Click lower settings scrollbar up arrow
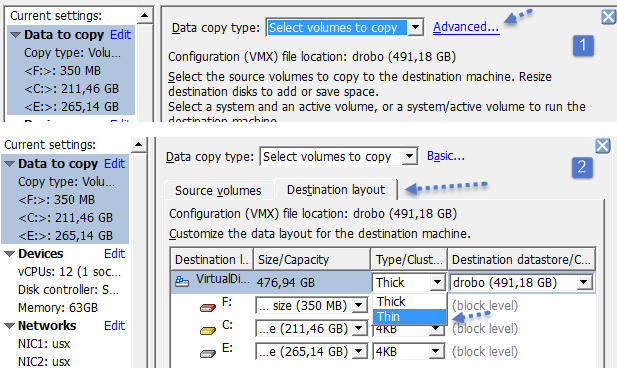Viewport: 617px width, 371px height. 139,145
